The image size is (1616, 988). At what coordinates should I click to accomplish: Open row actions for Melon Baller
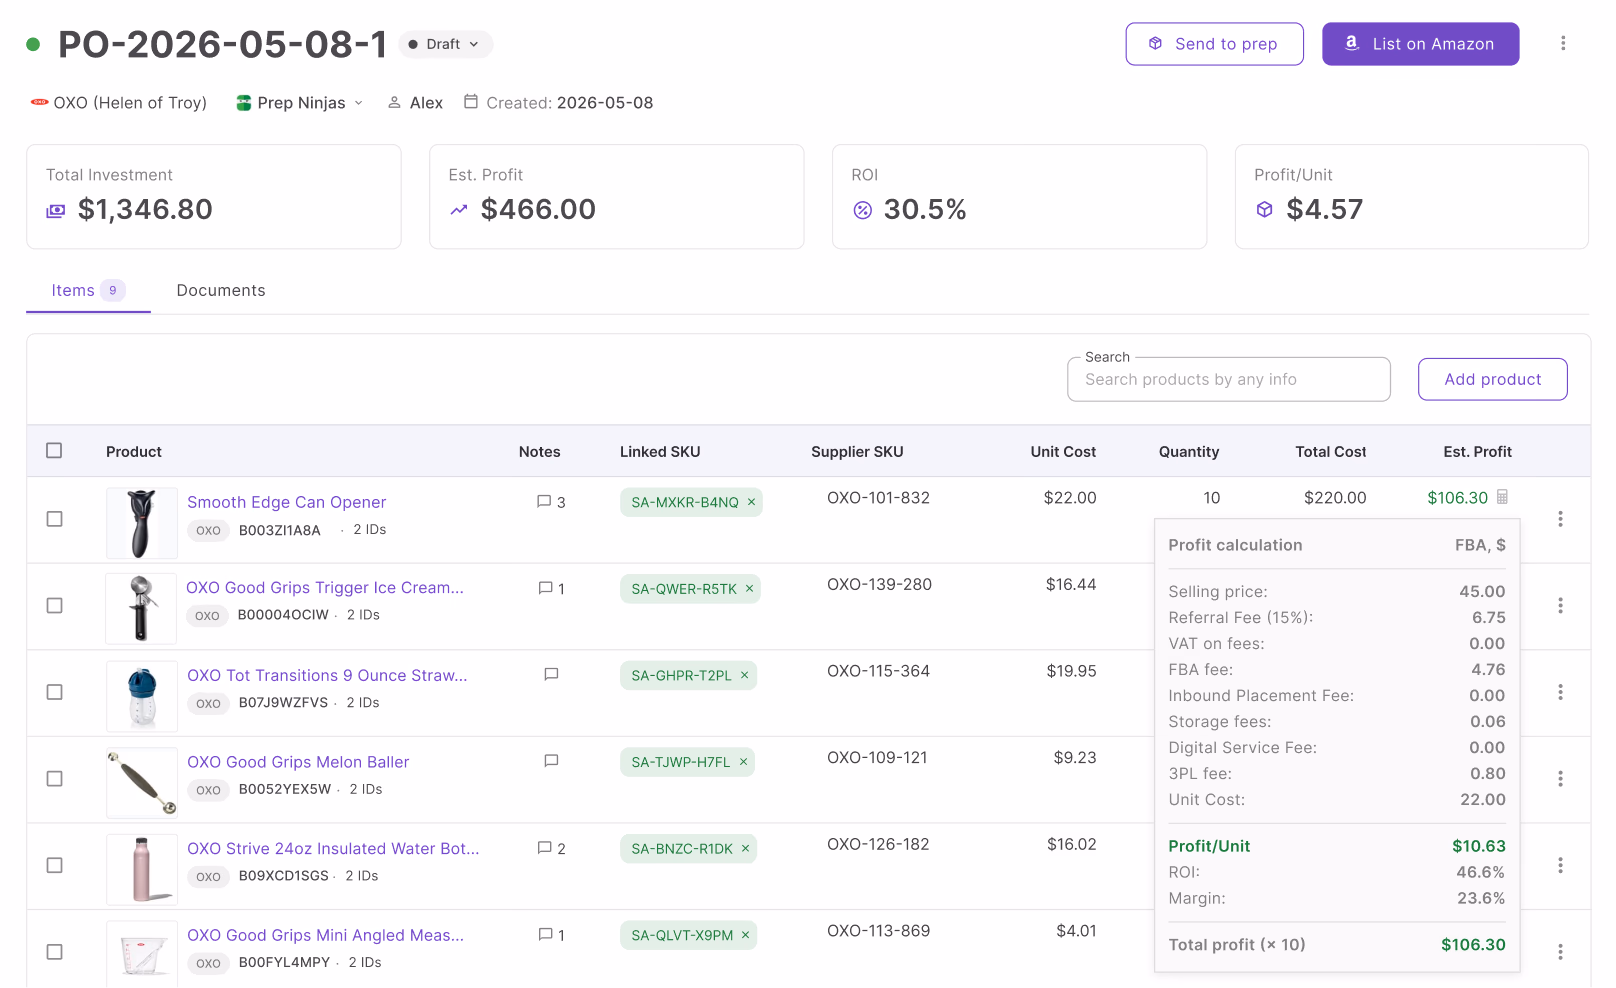coord(1560,779)
